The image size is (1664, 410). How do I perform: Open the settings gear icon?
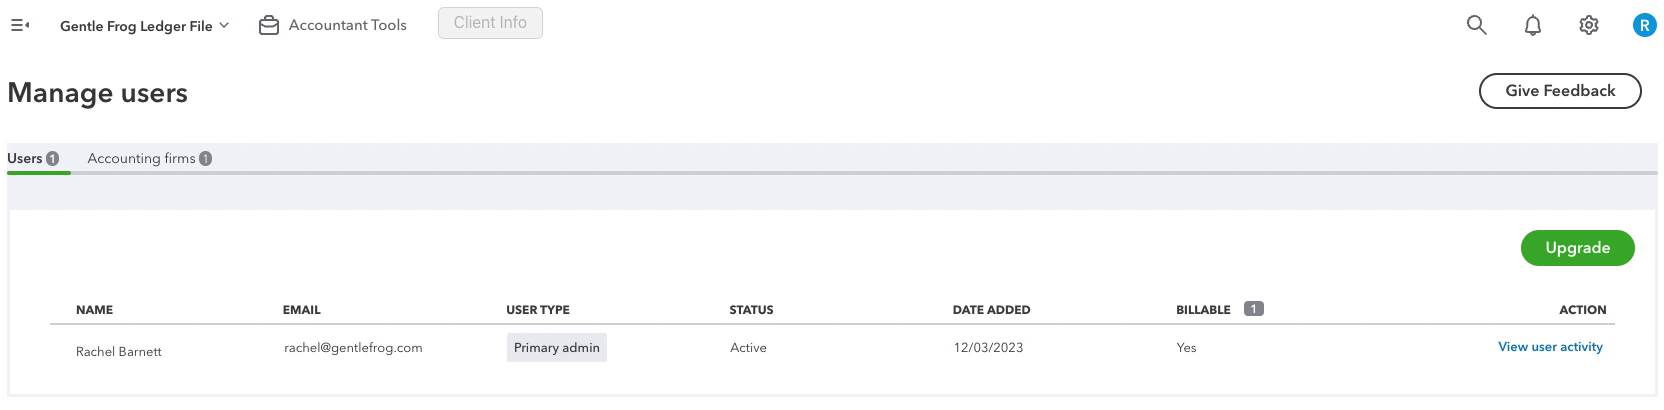[1588, 25]
